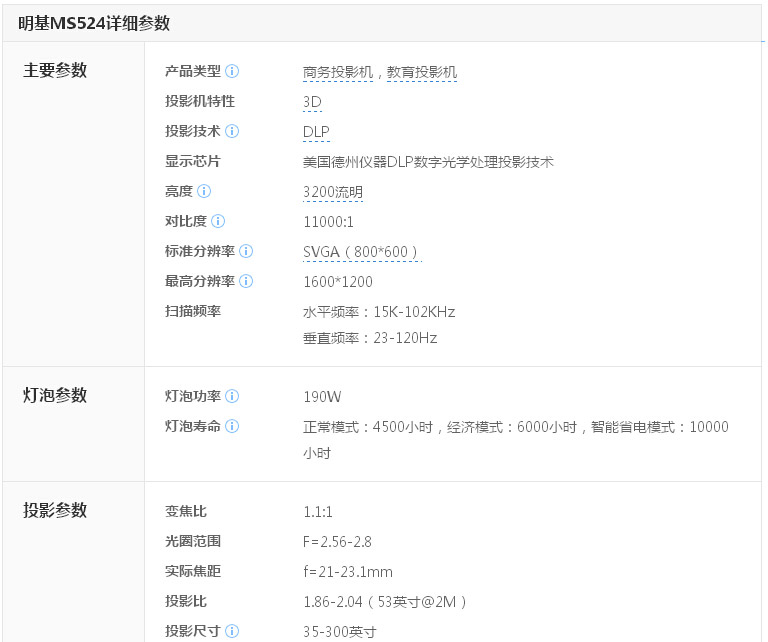Viewport: 768px width, 642px height.
Task: Click info icon next to 最高分辨率
Action: click(x=246, y=281)
